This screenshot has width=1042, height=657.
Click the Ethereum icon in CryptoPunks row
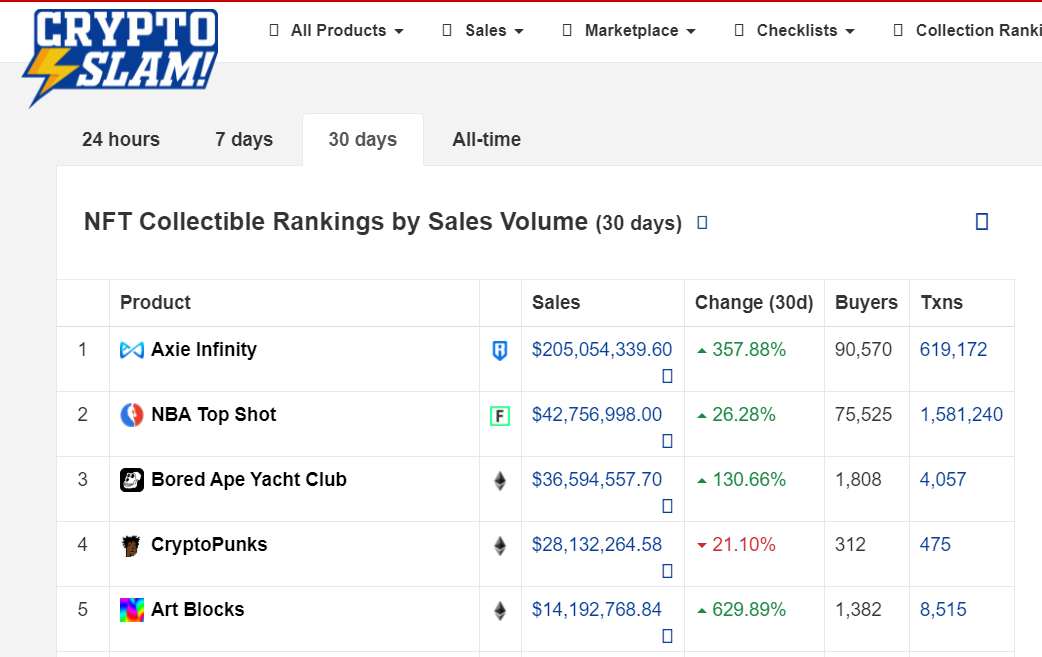500,546
